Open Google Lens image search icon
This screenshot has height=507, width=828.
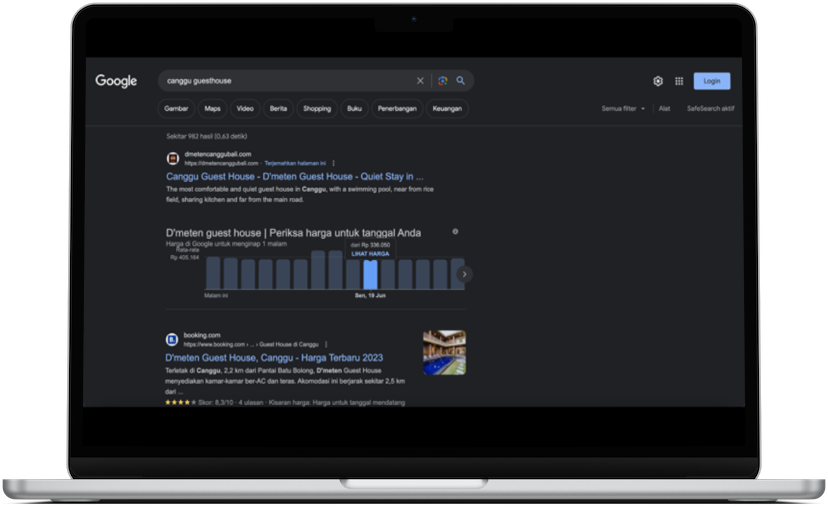443,81
